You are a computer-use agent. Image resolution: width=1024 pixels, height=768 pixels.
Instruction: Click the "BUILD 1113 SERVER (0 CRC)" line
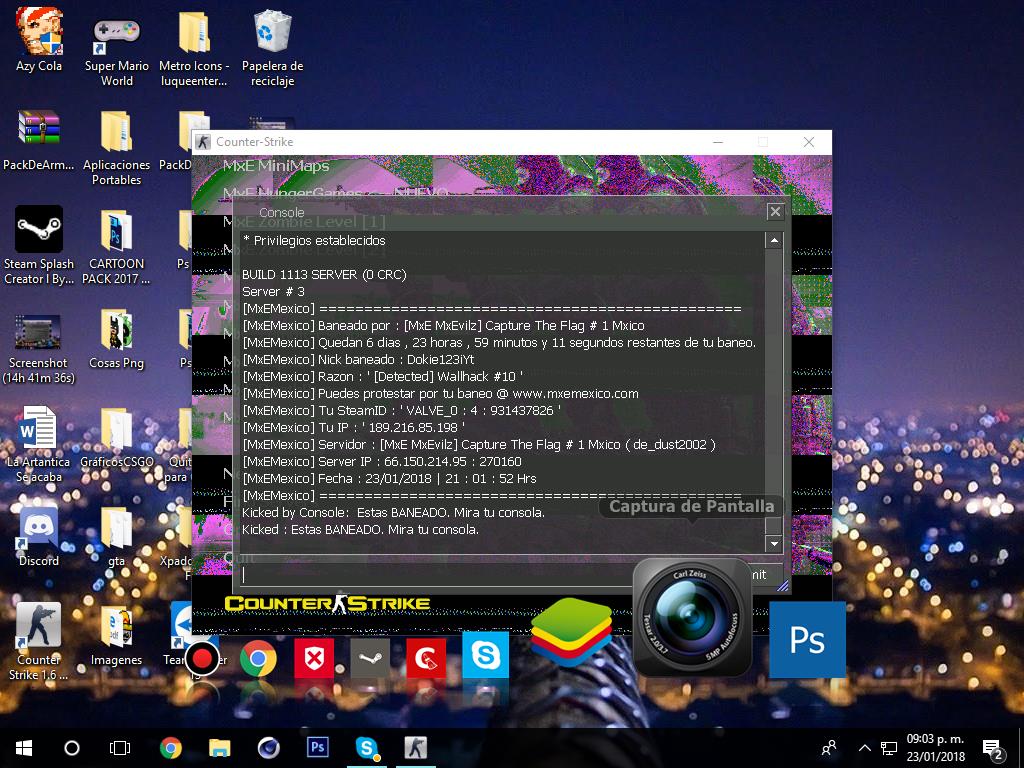tap(324, 274)
